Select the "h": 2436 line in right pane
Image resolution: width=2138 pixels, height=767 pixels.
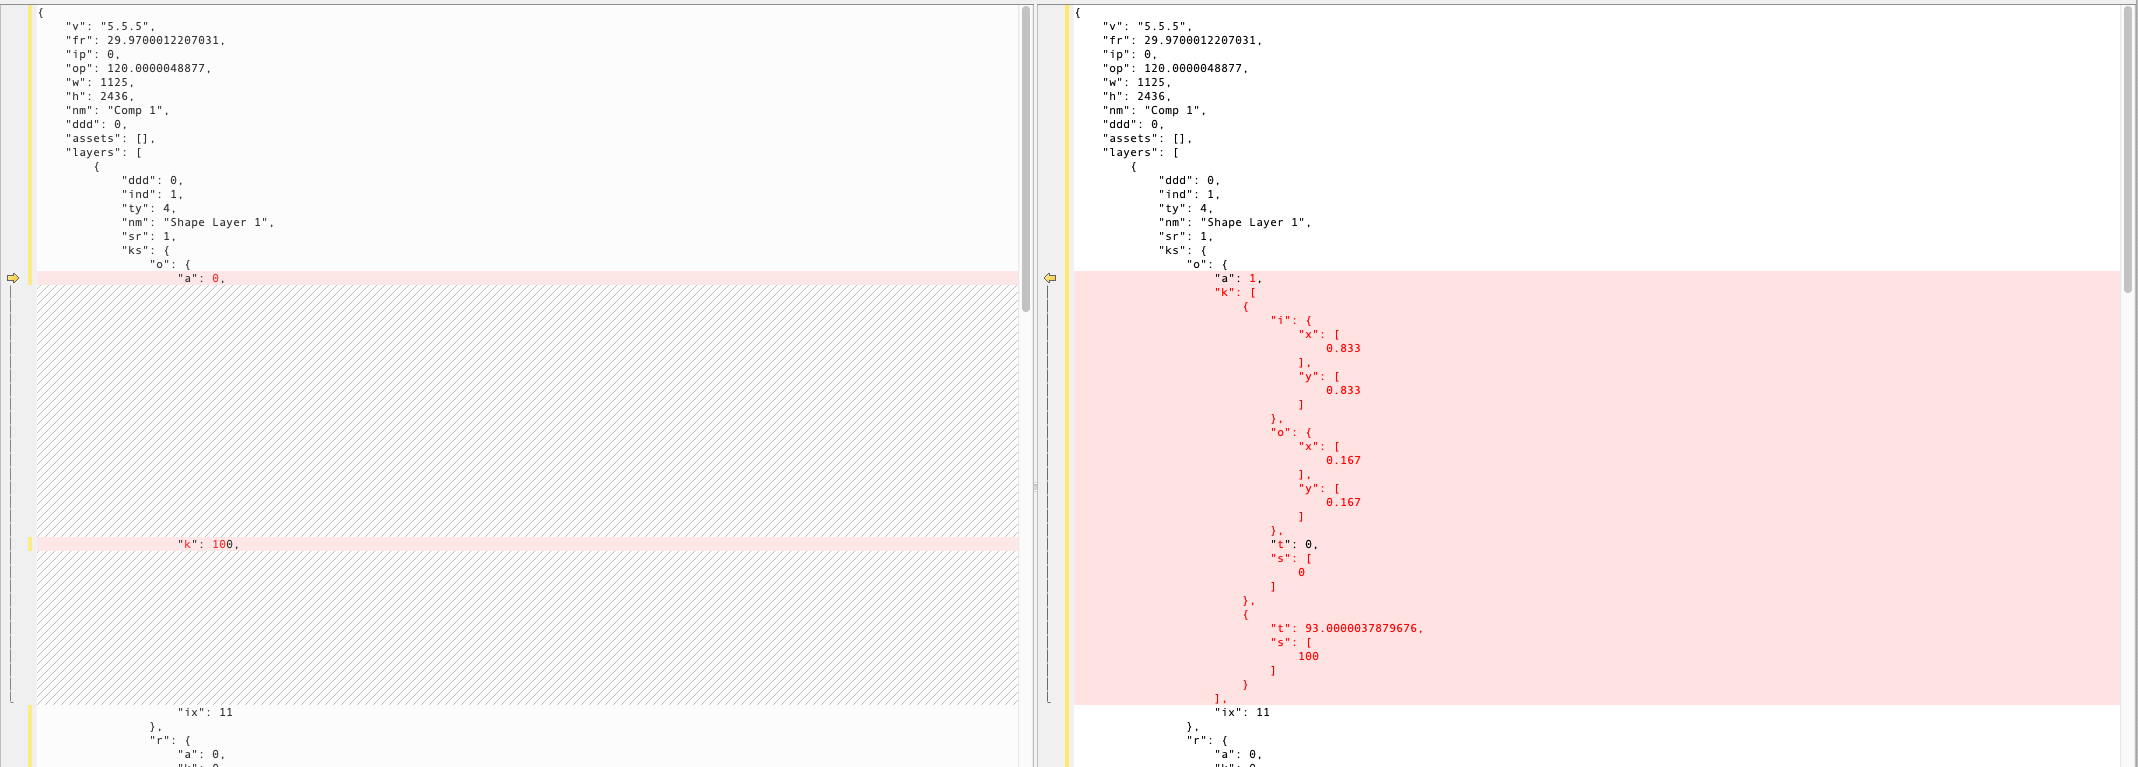pyautogui.click(x=1138, y=96)
